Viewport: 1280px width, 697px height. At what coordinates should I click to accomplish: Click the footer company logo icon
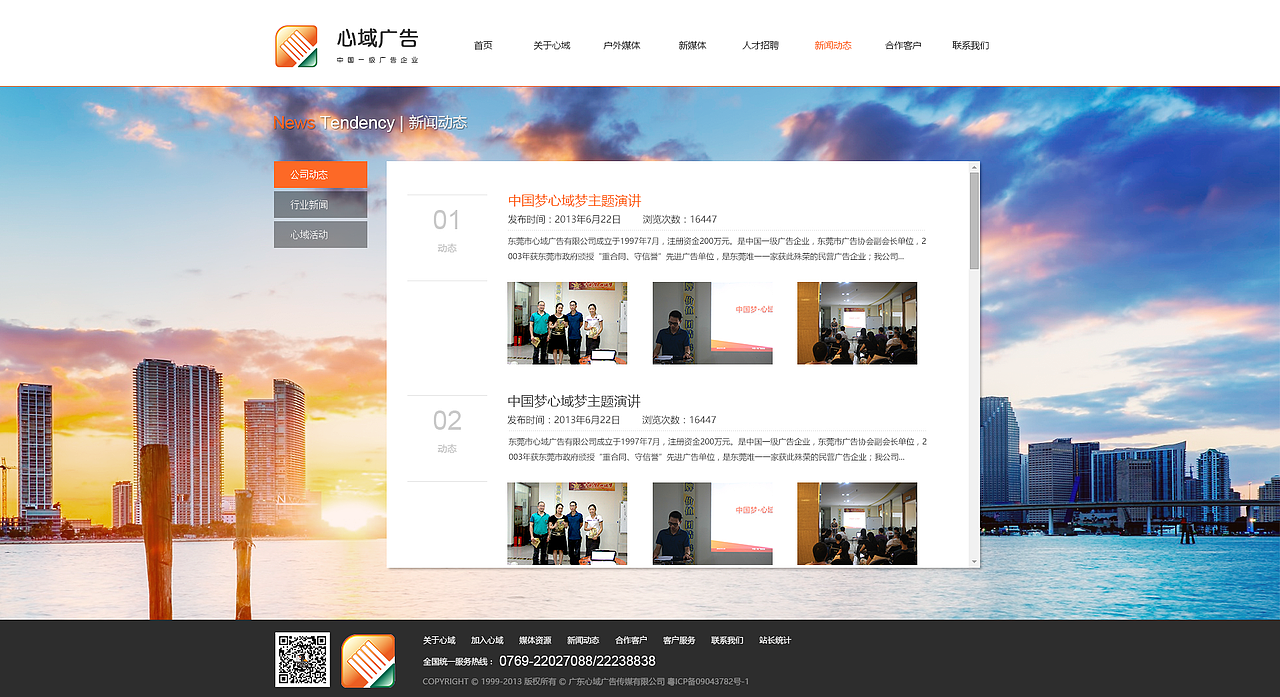(367, 660)
